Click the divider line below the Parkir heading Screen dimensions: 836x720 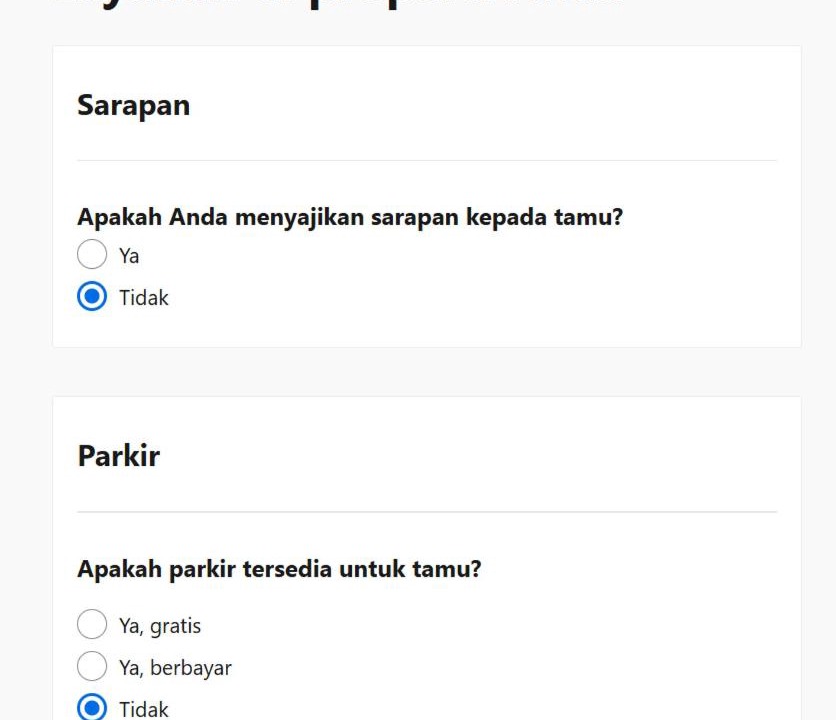point(427,512)
